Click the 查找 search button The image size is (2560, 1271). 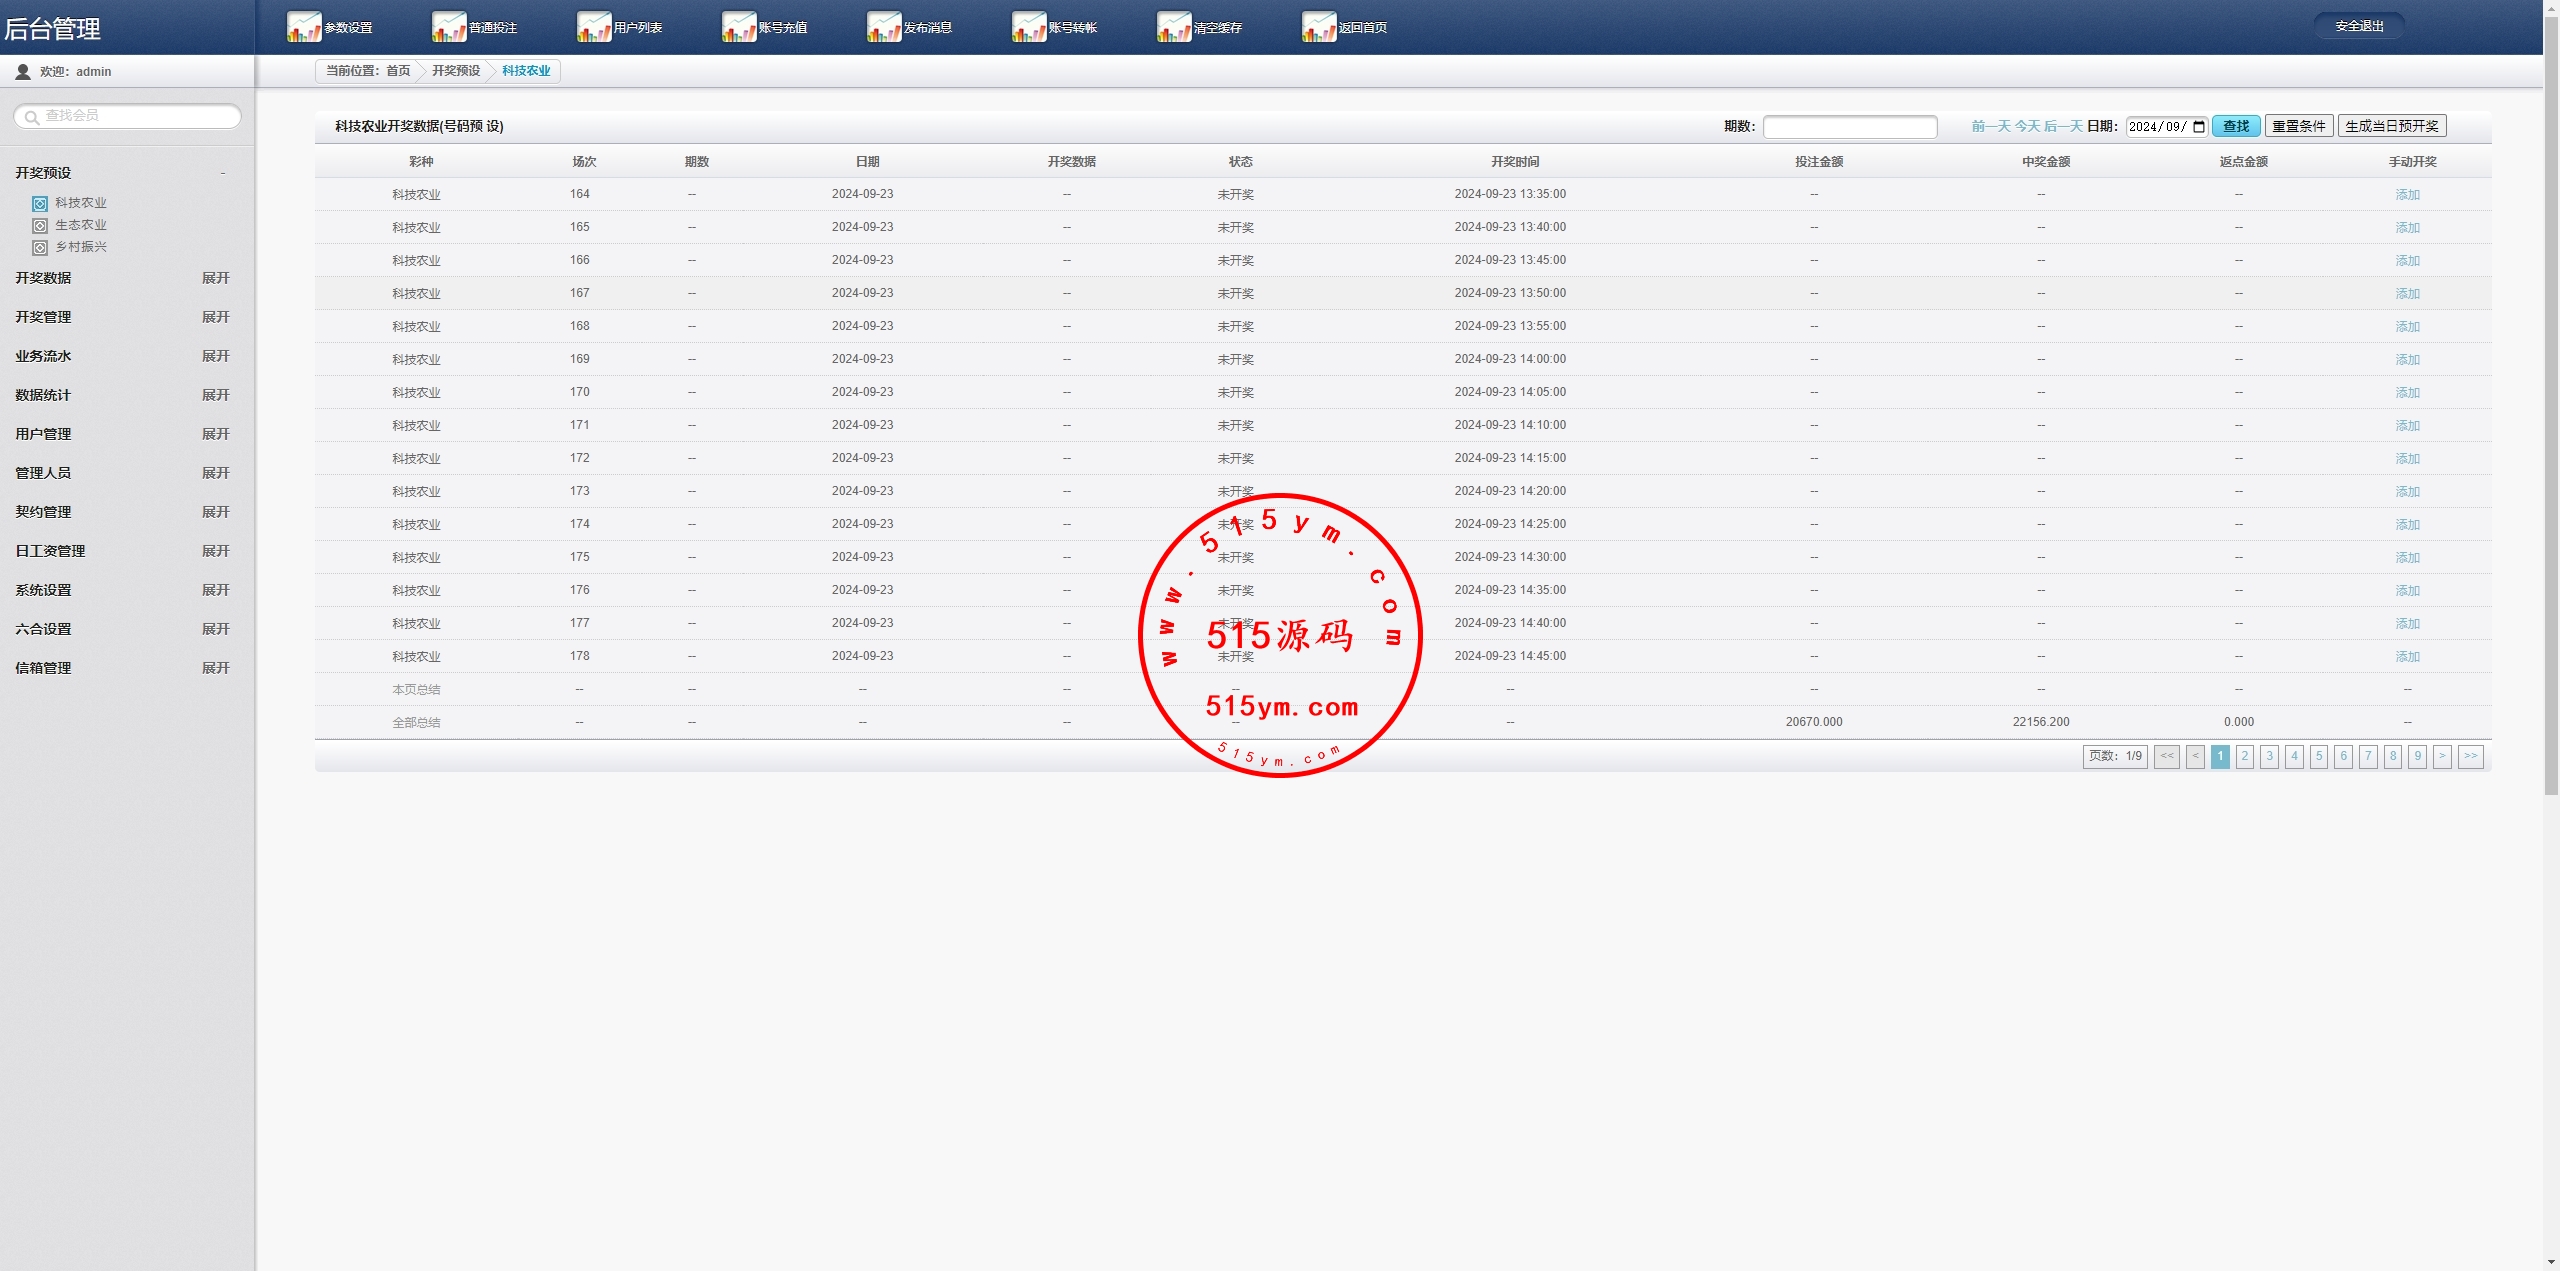pyautogui.click(x=2235, y=126)
